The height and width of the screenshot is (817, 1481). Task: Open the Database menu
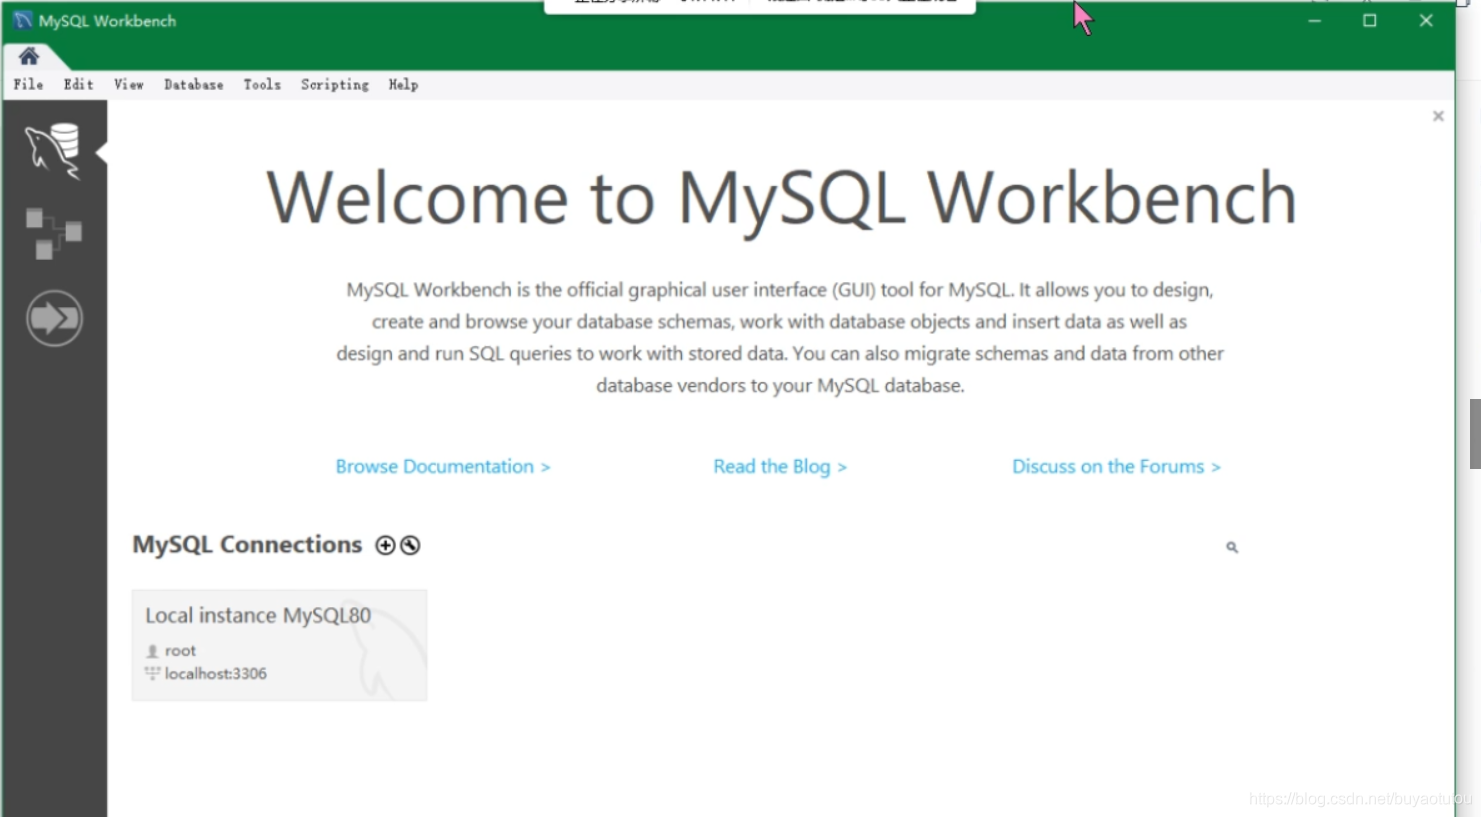194,85
